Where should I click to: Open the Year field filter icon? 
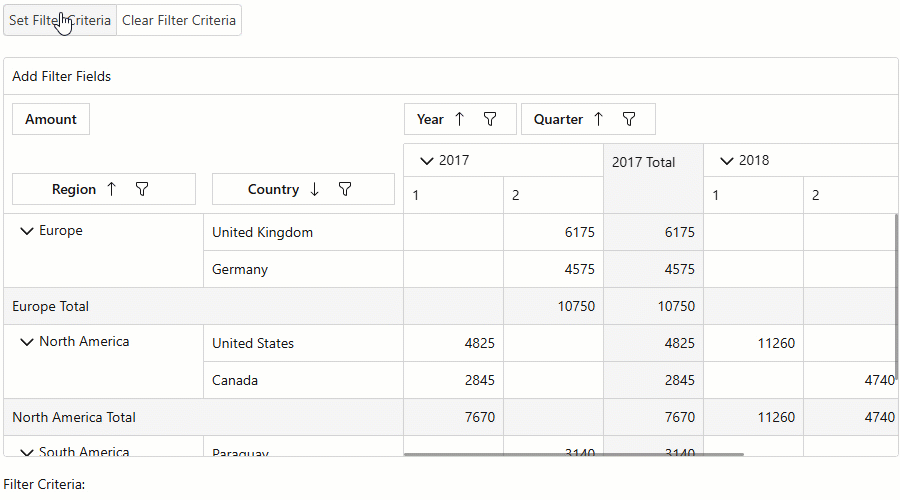[490, 119]
